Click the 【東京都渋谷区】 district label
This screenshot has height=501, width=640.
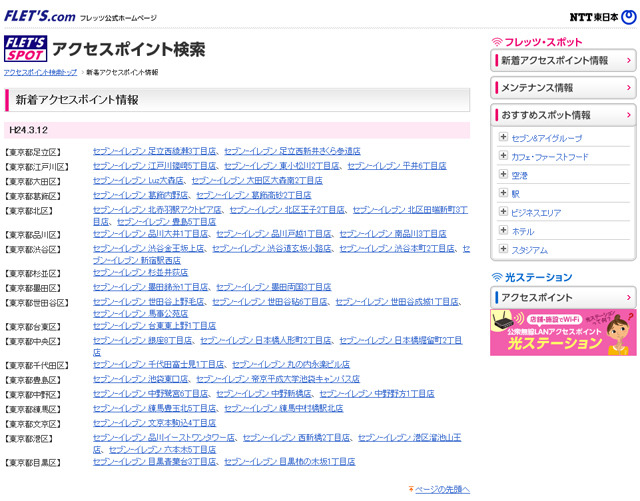point(33,249)
